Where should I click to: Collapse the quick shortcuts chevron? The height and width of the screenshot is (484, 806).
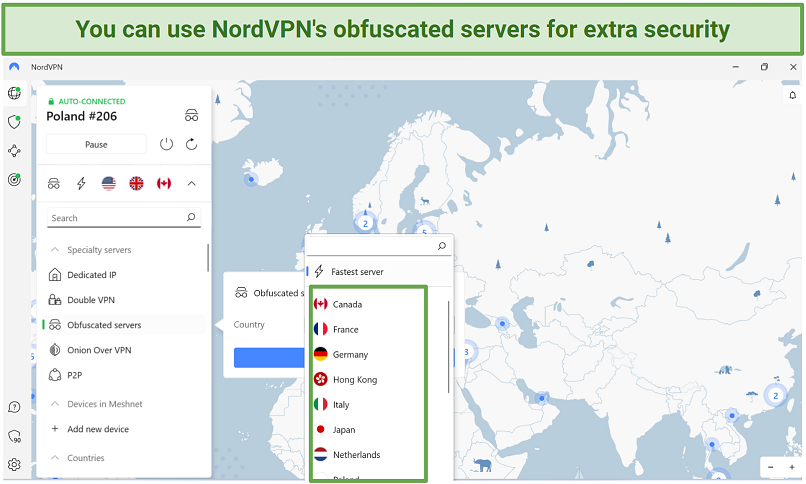coord(192,183)
